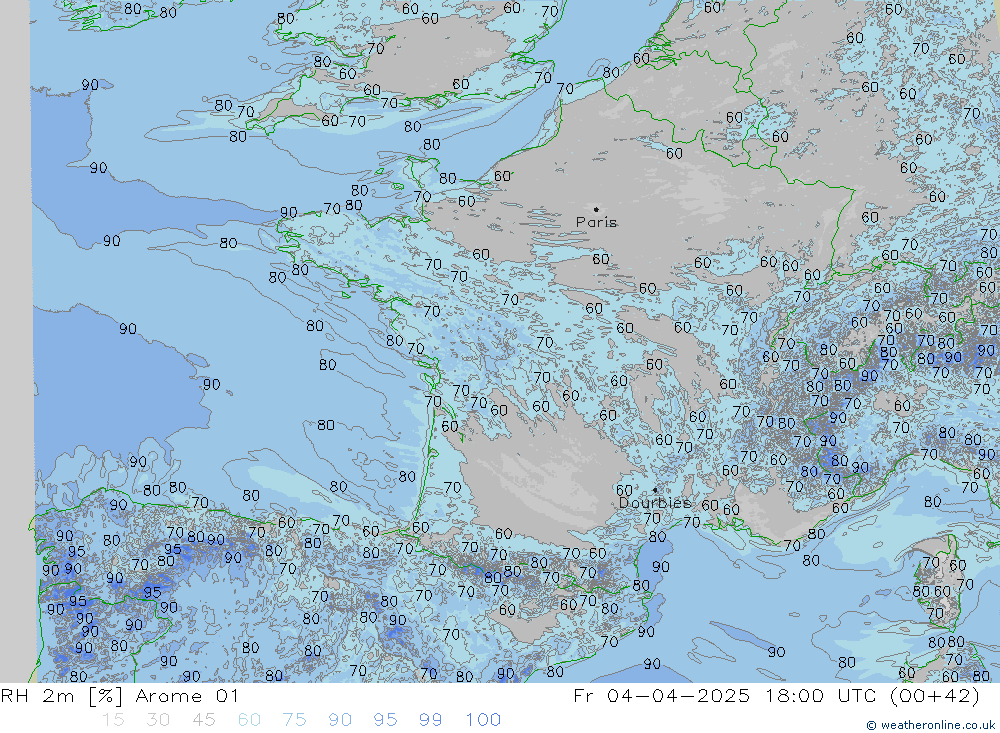The image size is (1000, 733).
Task: Click the '(00+42)' forecast offset text
Action: [x=934, y=696]
